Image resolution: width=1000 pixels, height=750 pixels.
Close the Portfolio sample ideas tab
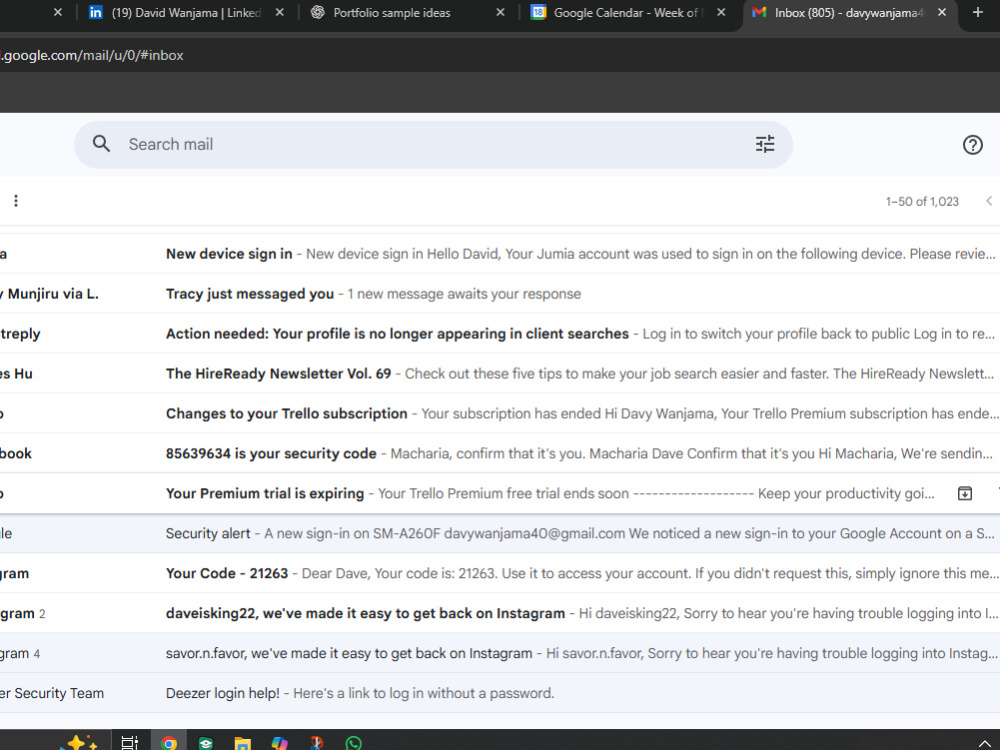(x=501, y=13)
